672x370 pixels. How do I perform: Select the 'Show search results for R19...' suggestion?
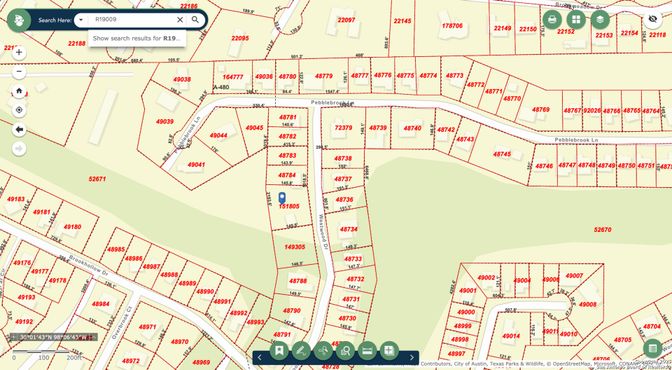[x=137, y=38]
